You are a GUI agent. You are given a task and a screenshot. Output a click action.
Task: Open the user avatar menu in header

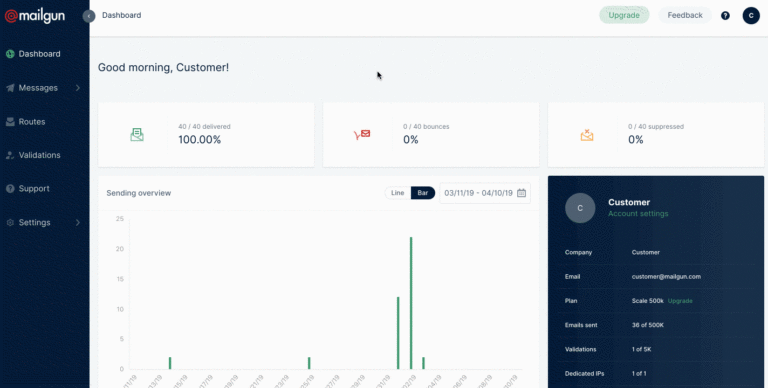tap(751, 16)
